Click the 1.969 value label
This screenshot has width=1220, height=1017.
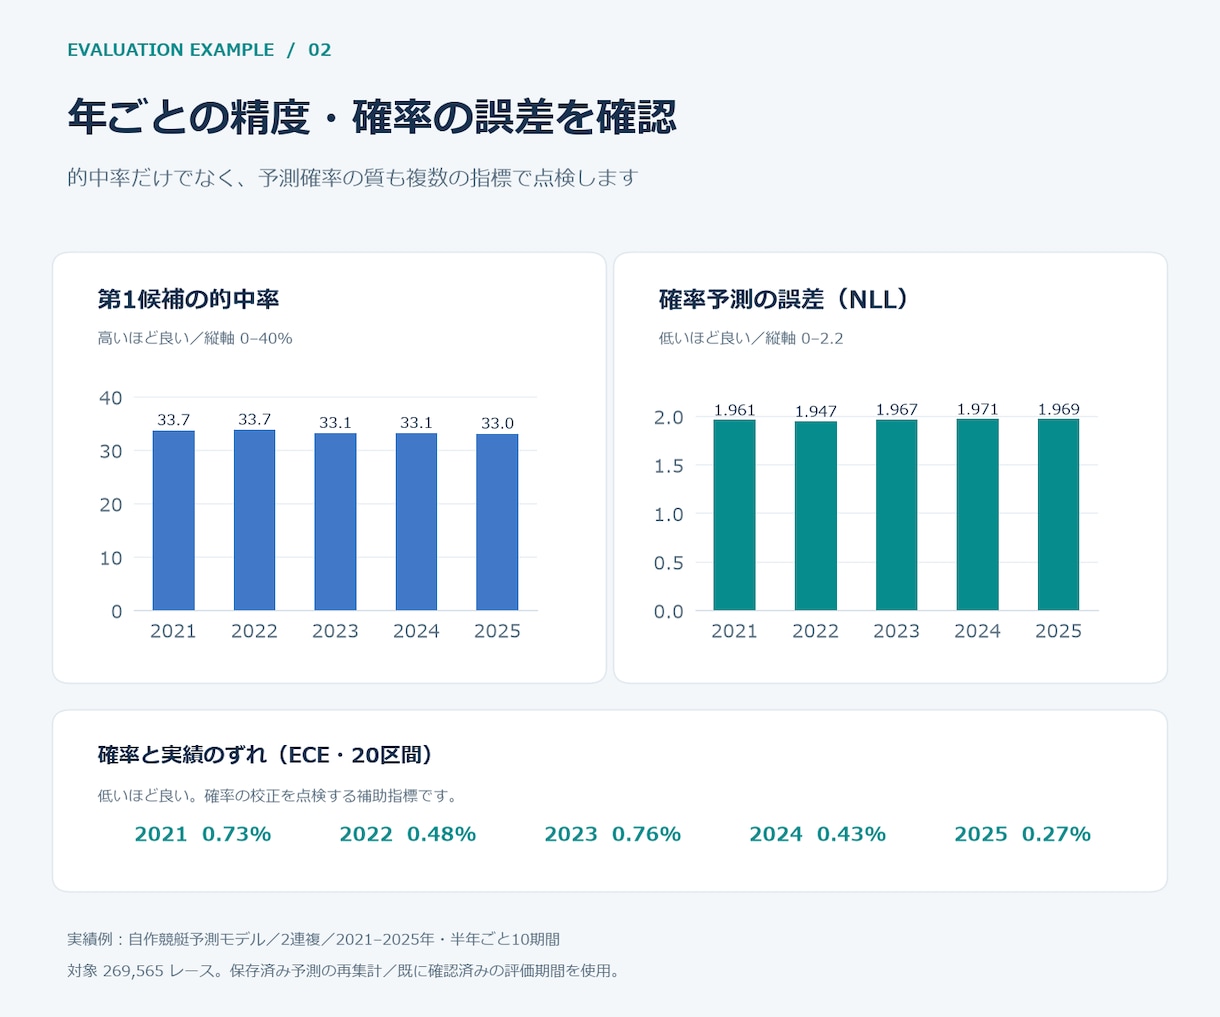click(x=1058, y=409)
